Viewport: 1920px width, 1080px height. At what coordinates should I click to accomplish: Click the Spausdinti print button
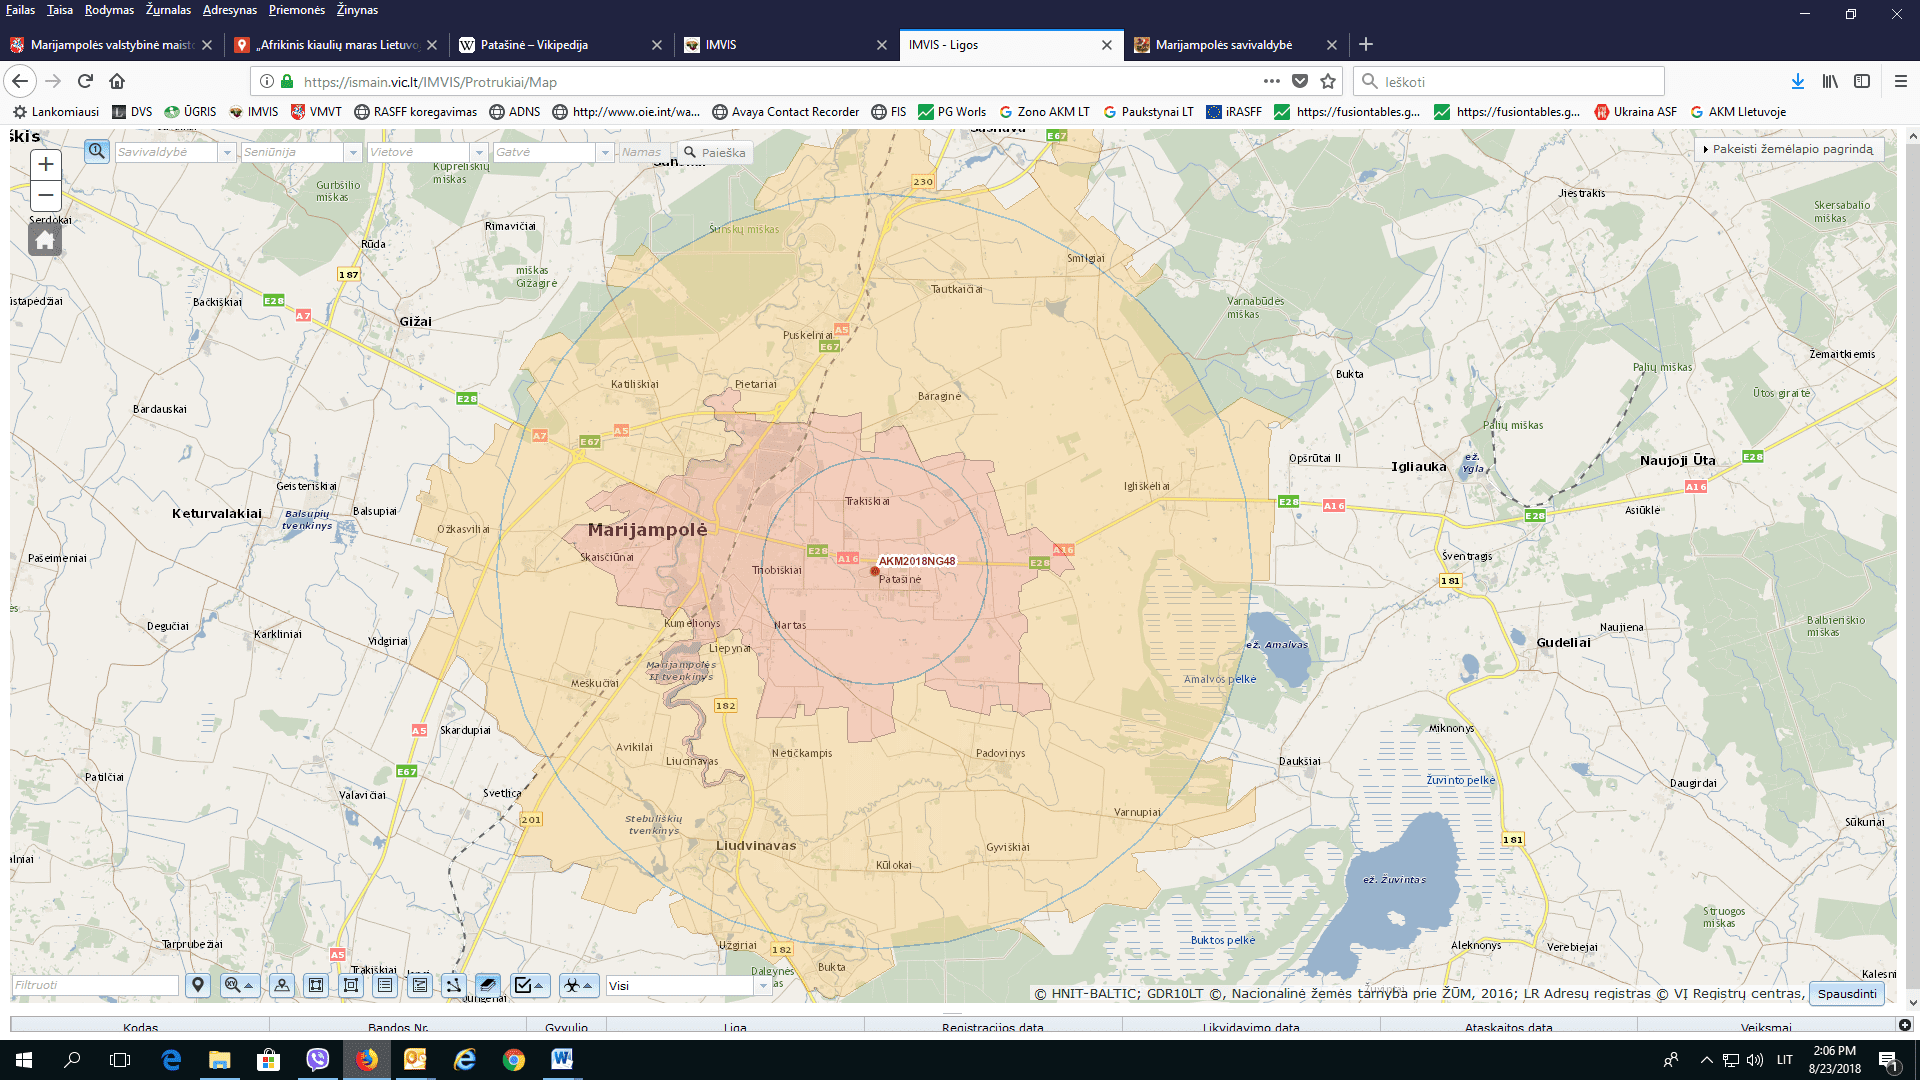(1847, 993)
